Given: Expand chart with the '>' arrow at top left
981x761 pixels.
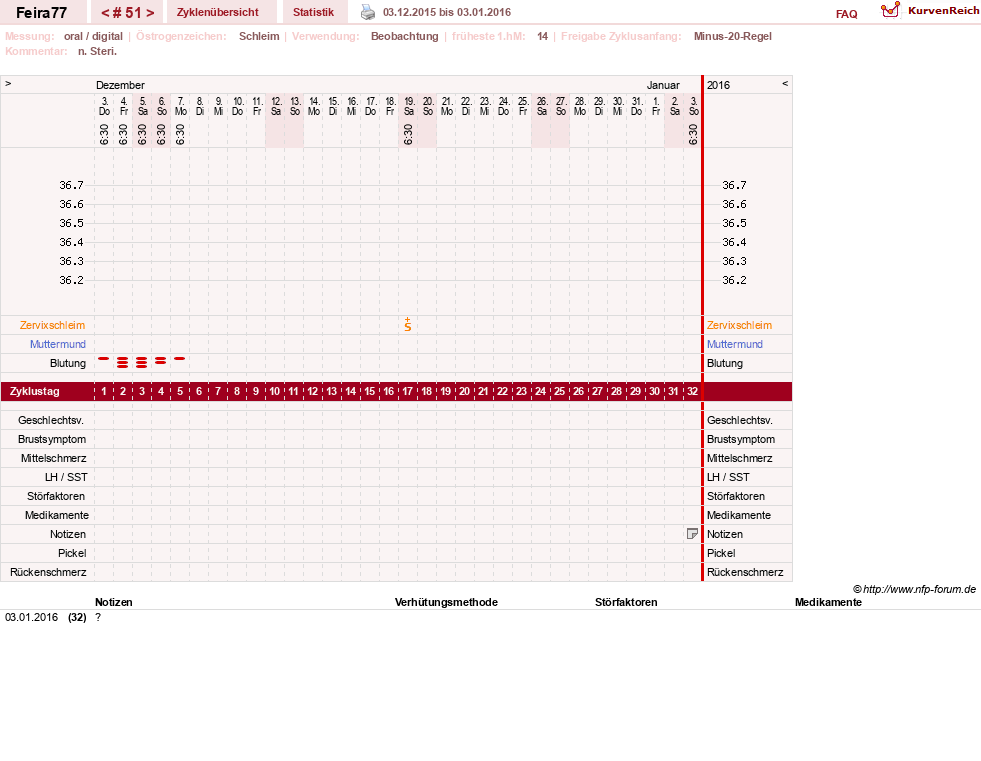Looking at the screenshot, I should tap(8, 83).
